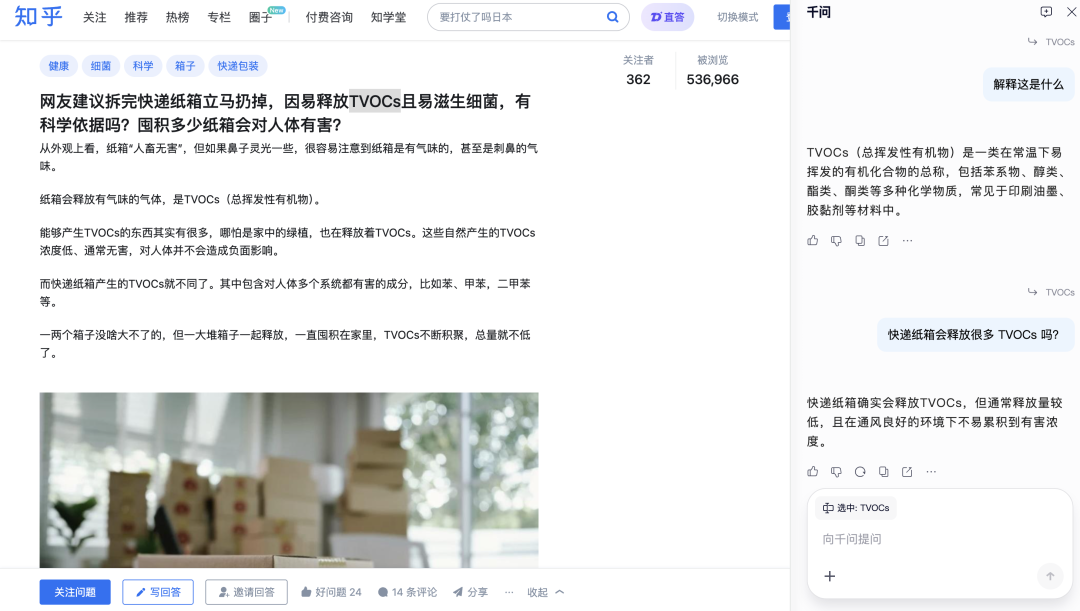Open more options on the first answer

tap(906, 240)
